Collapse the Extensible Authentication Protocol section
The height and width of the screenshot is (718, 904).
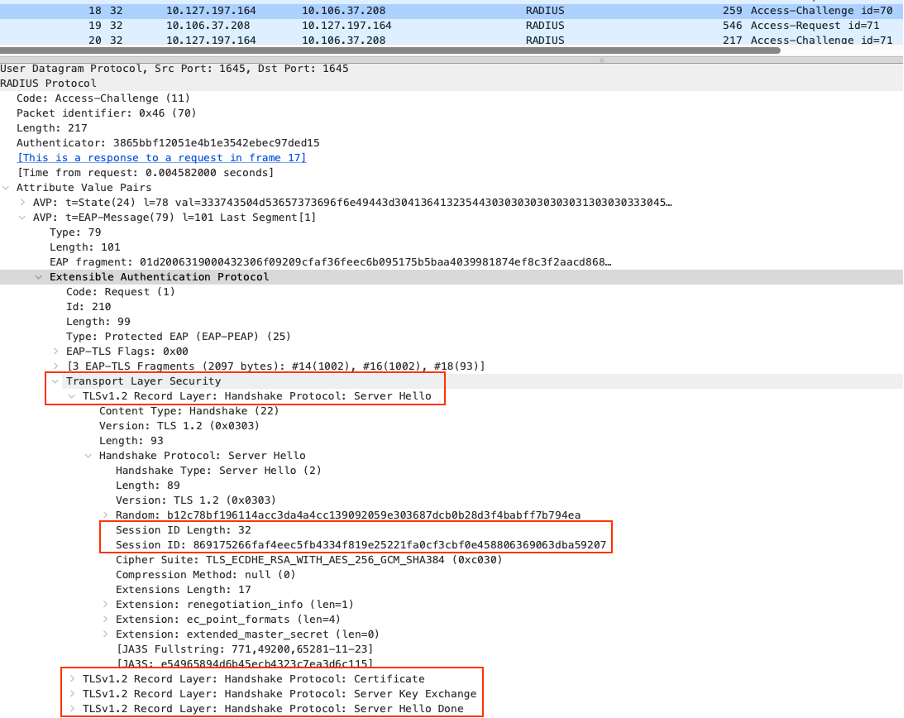pyautogui.click(x=39, y=277)
